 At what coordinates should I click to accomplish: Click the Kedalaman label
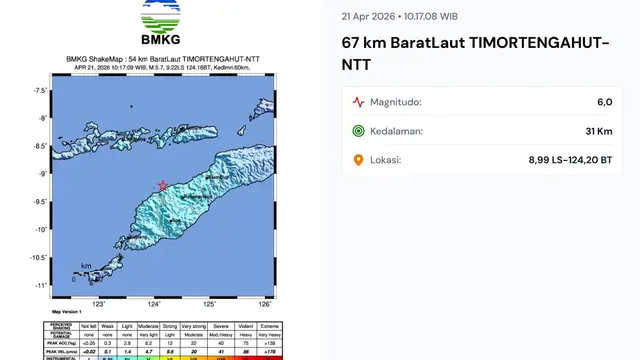[x=396, y=131]
